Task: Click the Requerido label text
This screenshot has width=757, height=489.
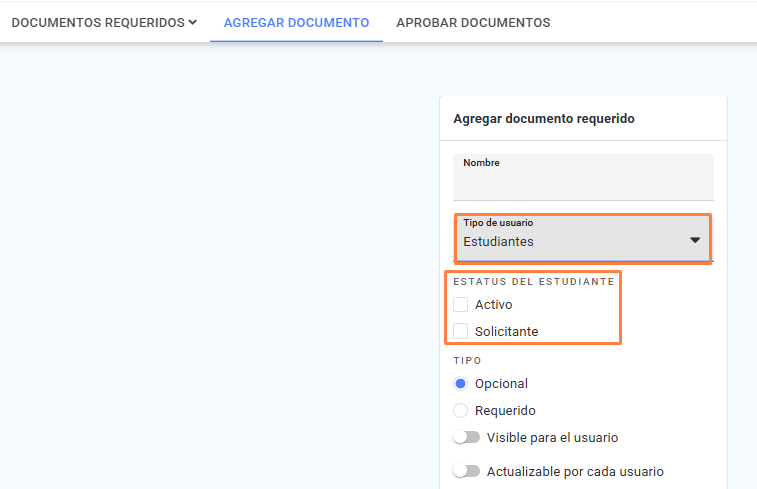Action: (505, 411)
